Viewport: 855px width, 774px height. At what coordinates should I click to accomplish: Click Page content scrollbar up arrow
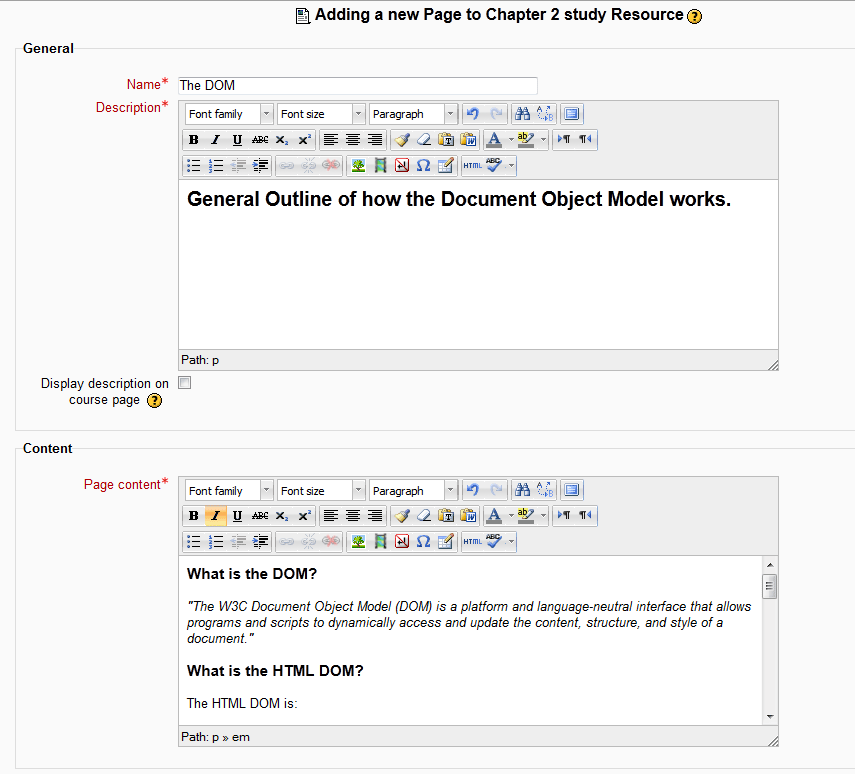coord(770,565)
